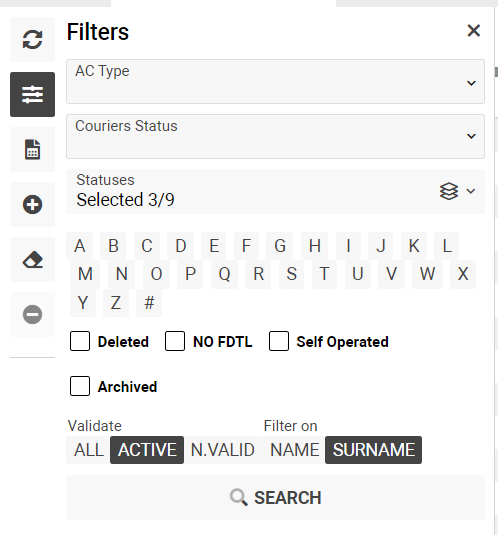This screenshot has height=535, width=498.
Task: Toggle the filters sliders icon
Action: coord(32,95)
